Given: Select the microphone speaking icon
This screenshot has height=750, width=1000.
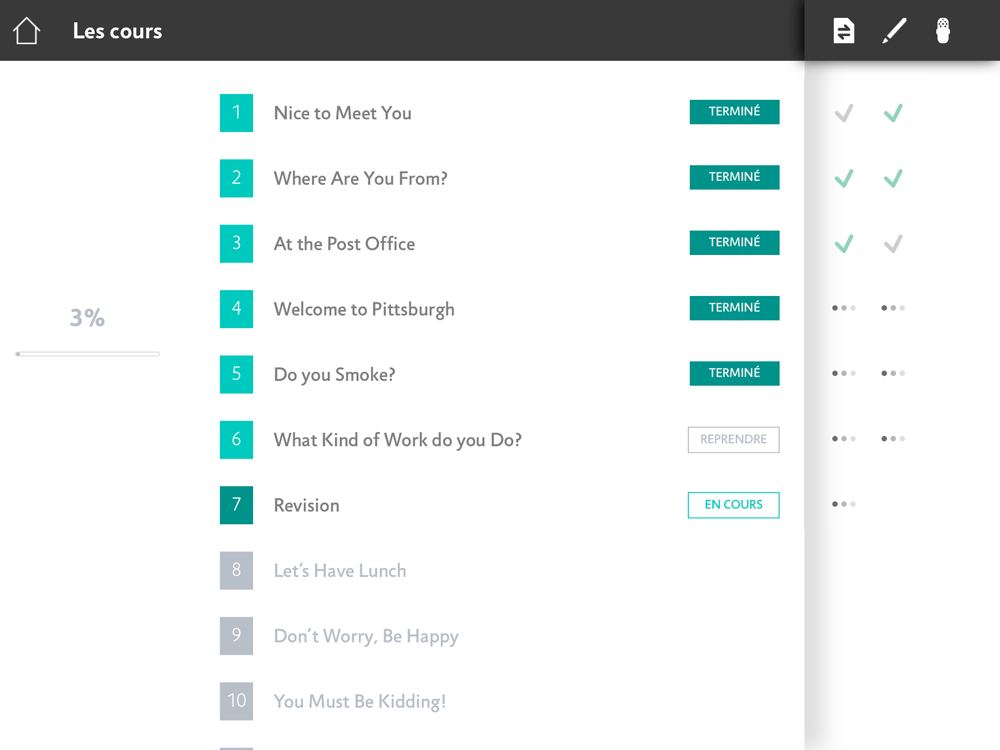Looking at the screenshot, I should click(x=943, y=31).
